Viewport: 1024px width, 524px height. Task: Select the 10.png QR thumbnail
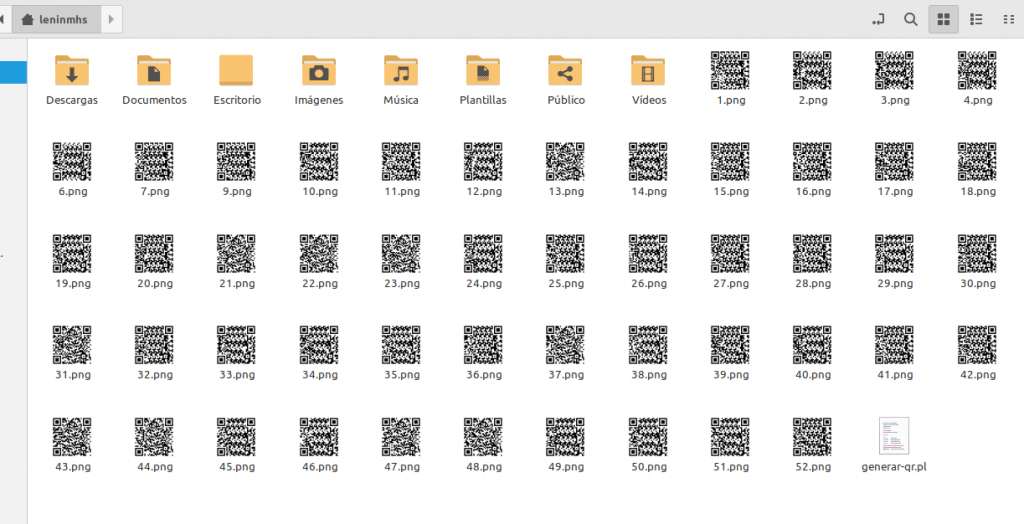(x=319, y=162)
